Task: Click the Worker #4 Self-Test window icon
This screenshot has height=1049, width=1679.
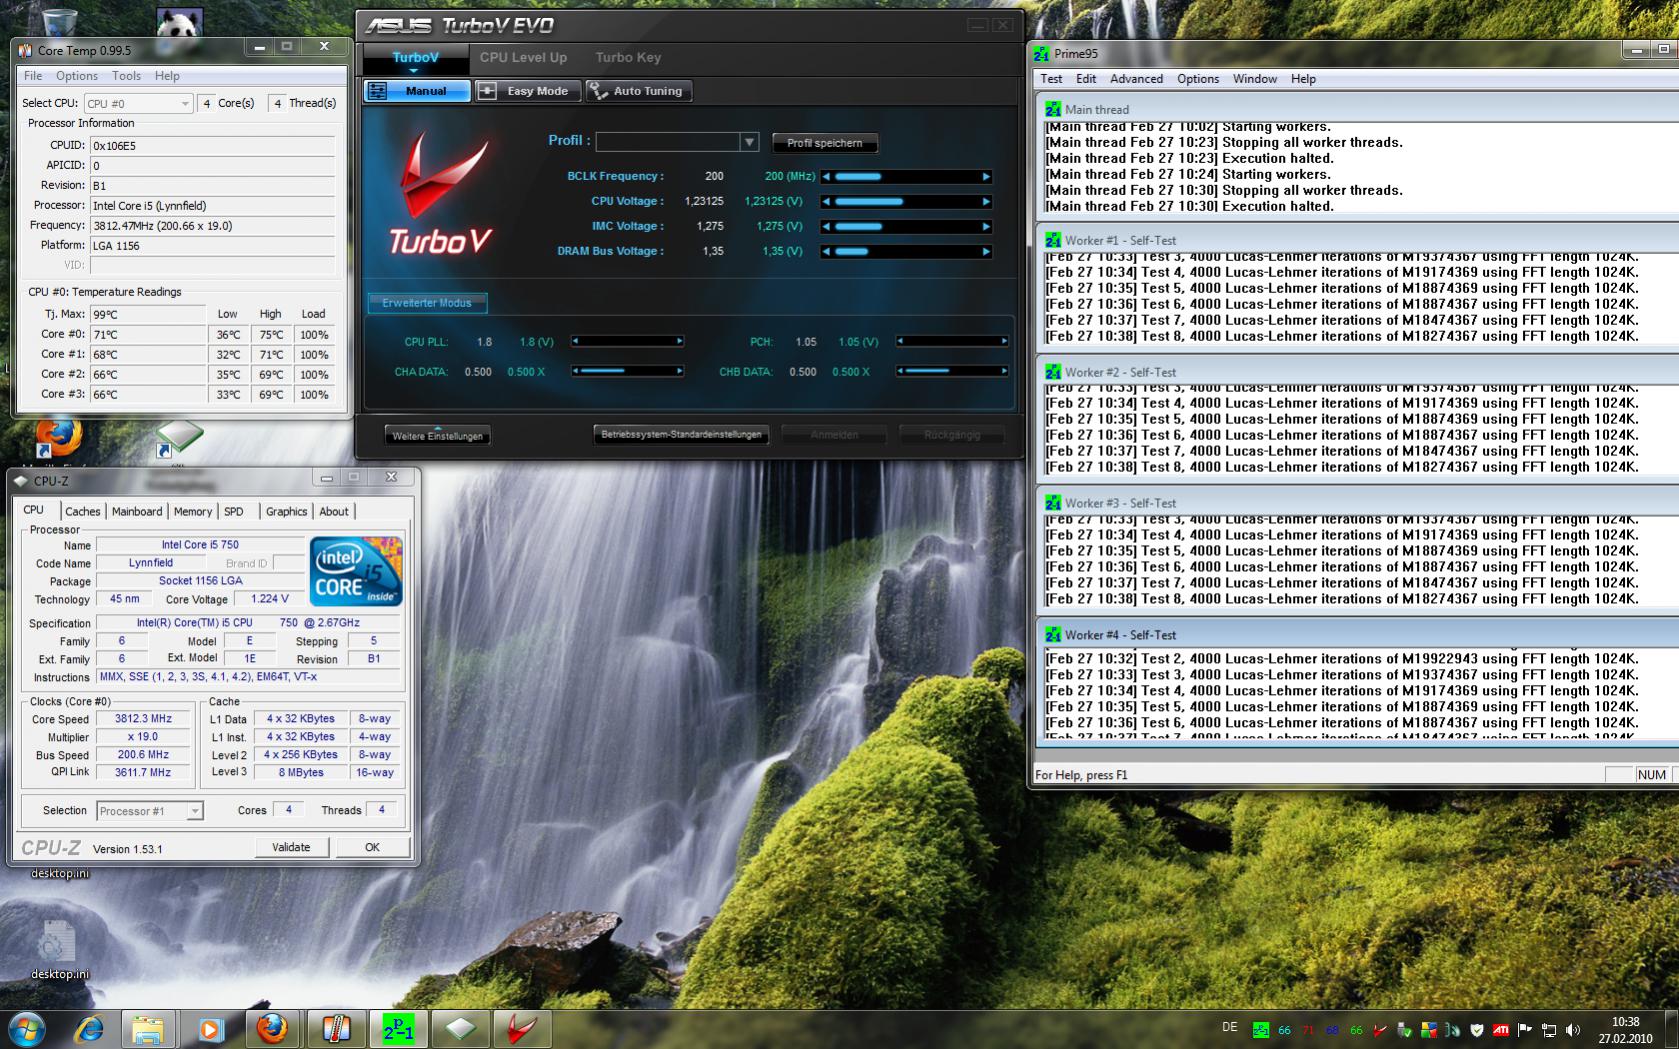Action: (x=1052, y=635)
